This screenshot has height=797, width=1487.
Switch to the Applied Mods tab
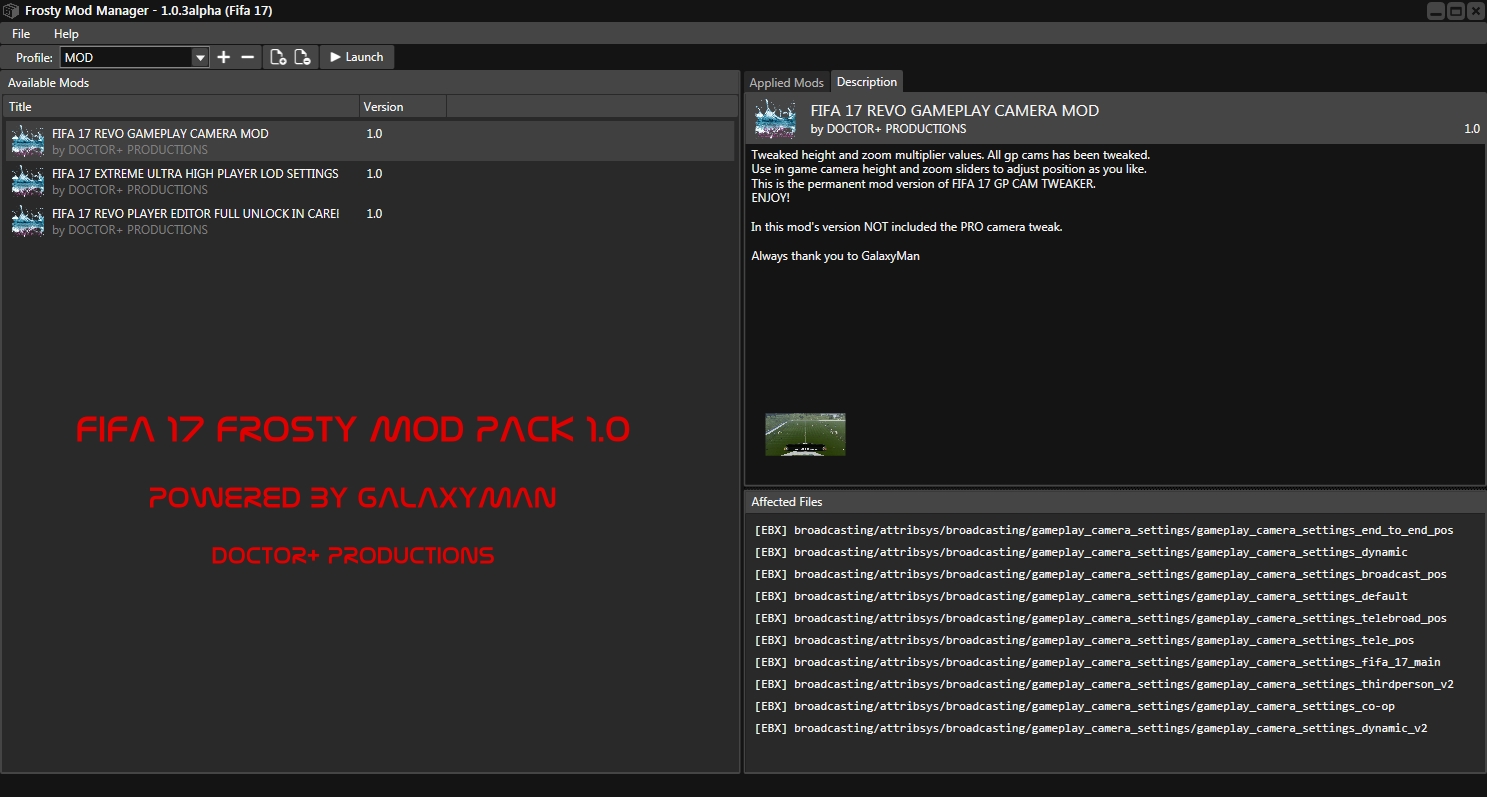787,82
